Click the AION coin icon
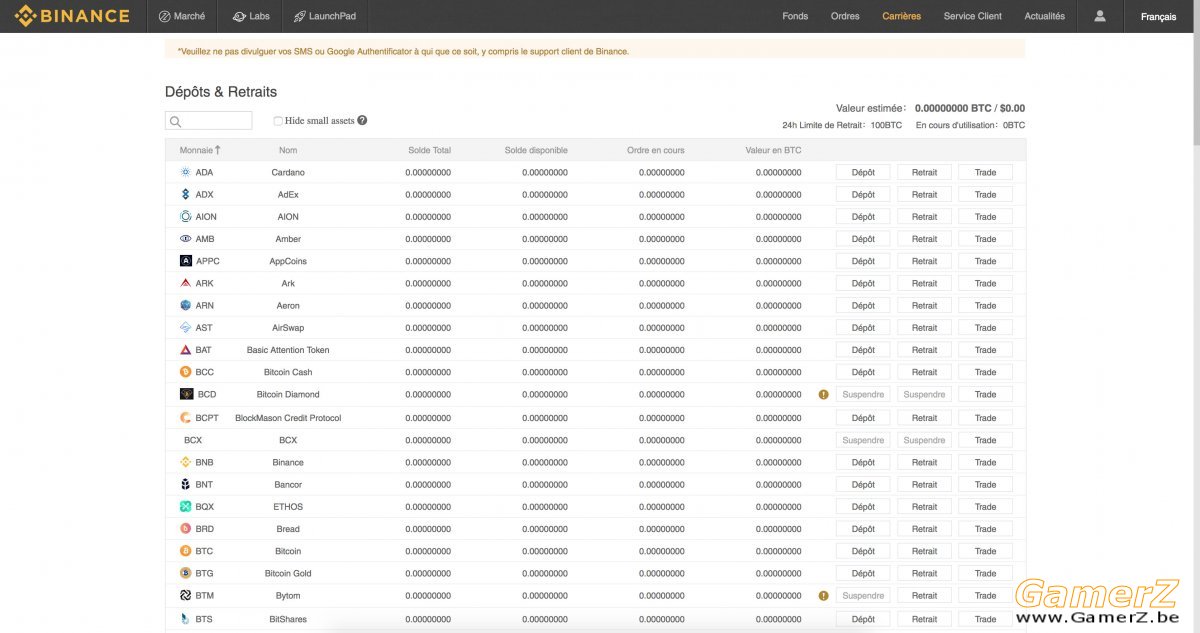This screenshot has height=633, width=1200. (185, 216)
